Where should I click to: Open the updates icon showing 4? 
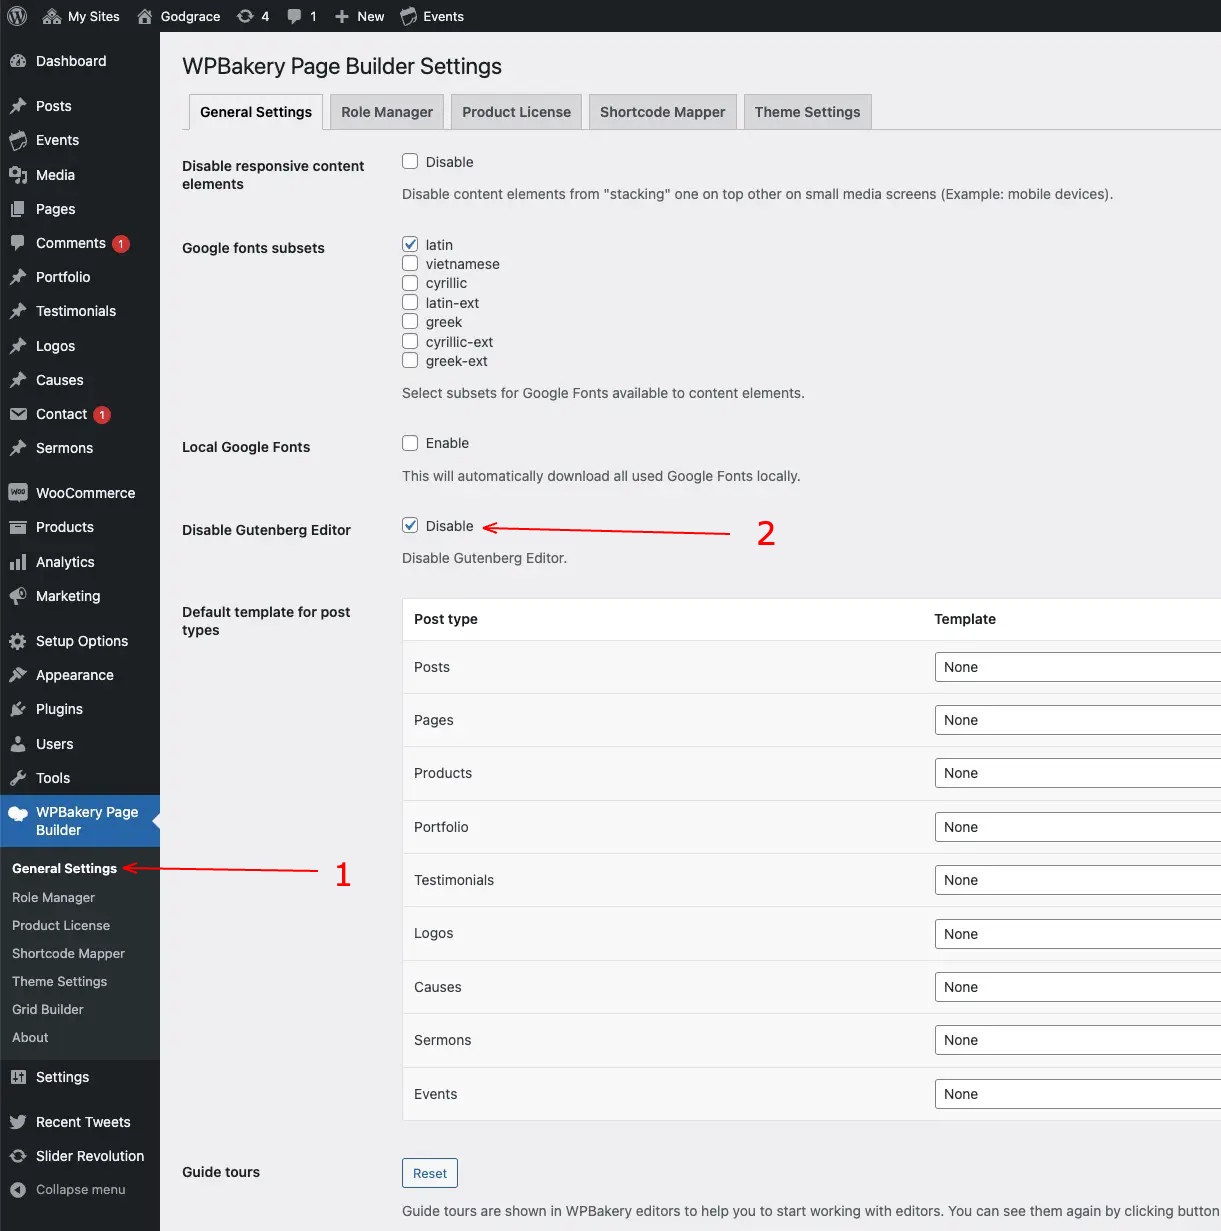click(245, 16)
